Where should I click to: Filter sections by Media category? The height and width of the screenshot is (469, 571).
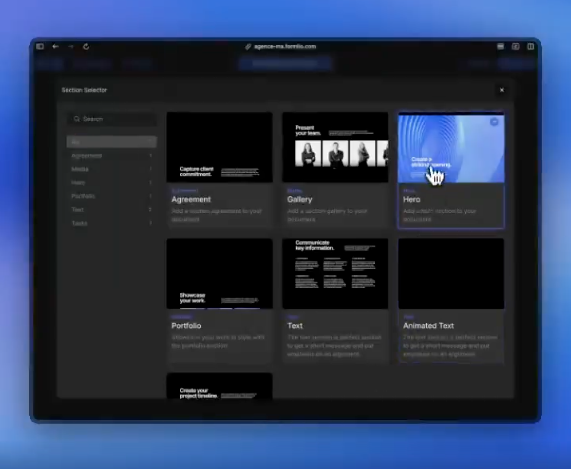pyautogui.click(x=112, y=169)
